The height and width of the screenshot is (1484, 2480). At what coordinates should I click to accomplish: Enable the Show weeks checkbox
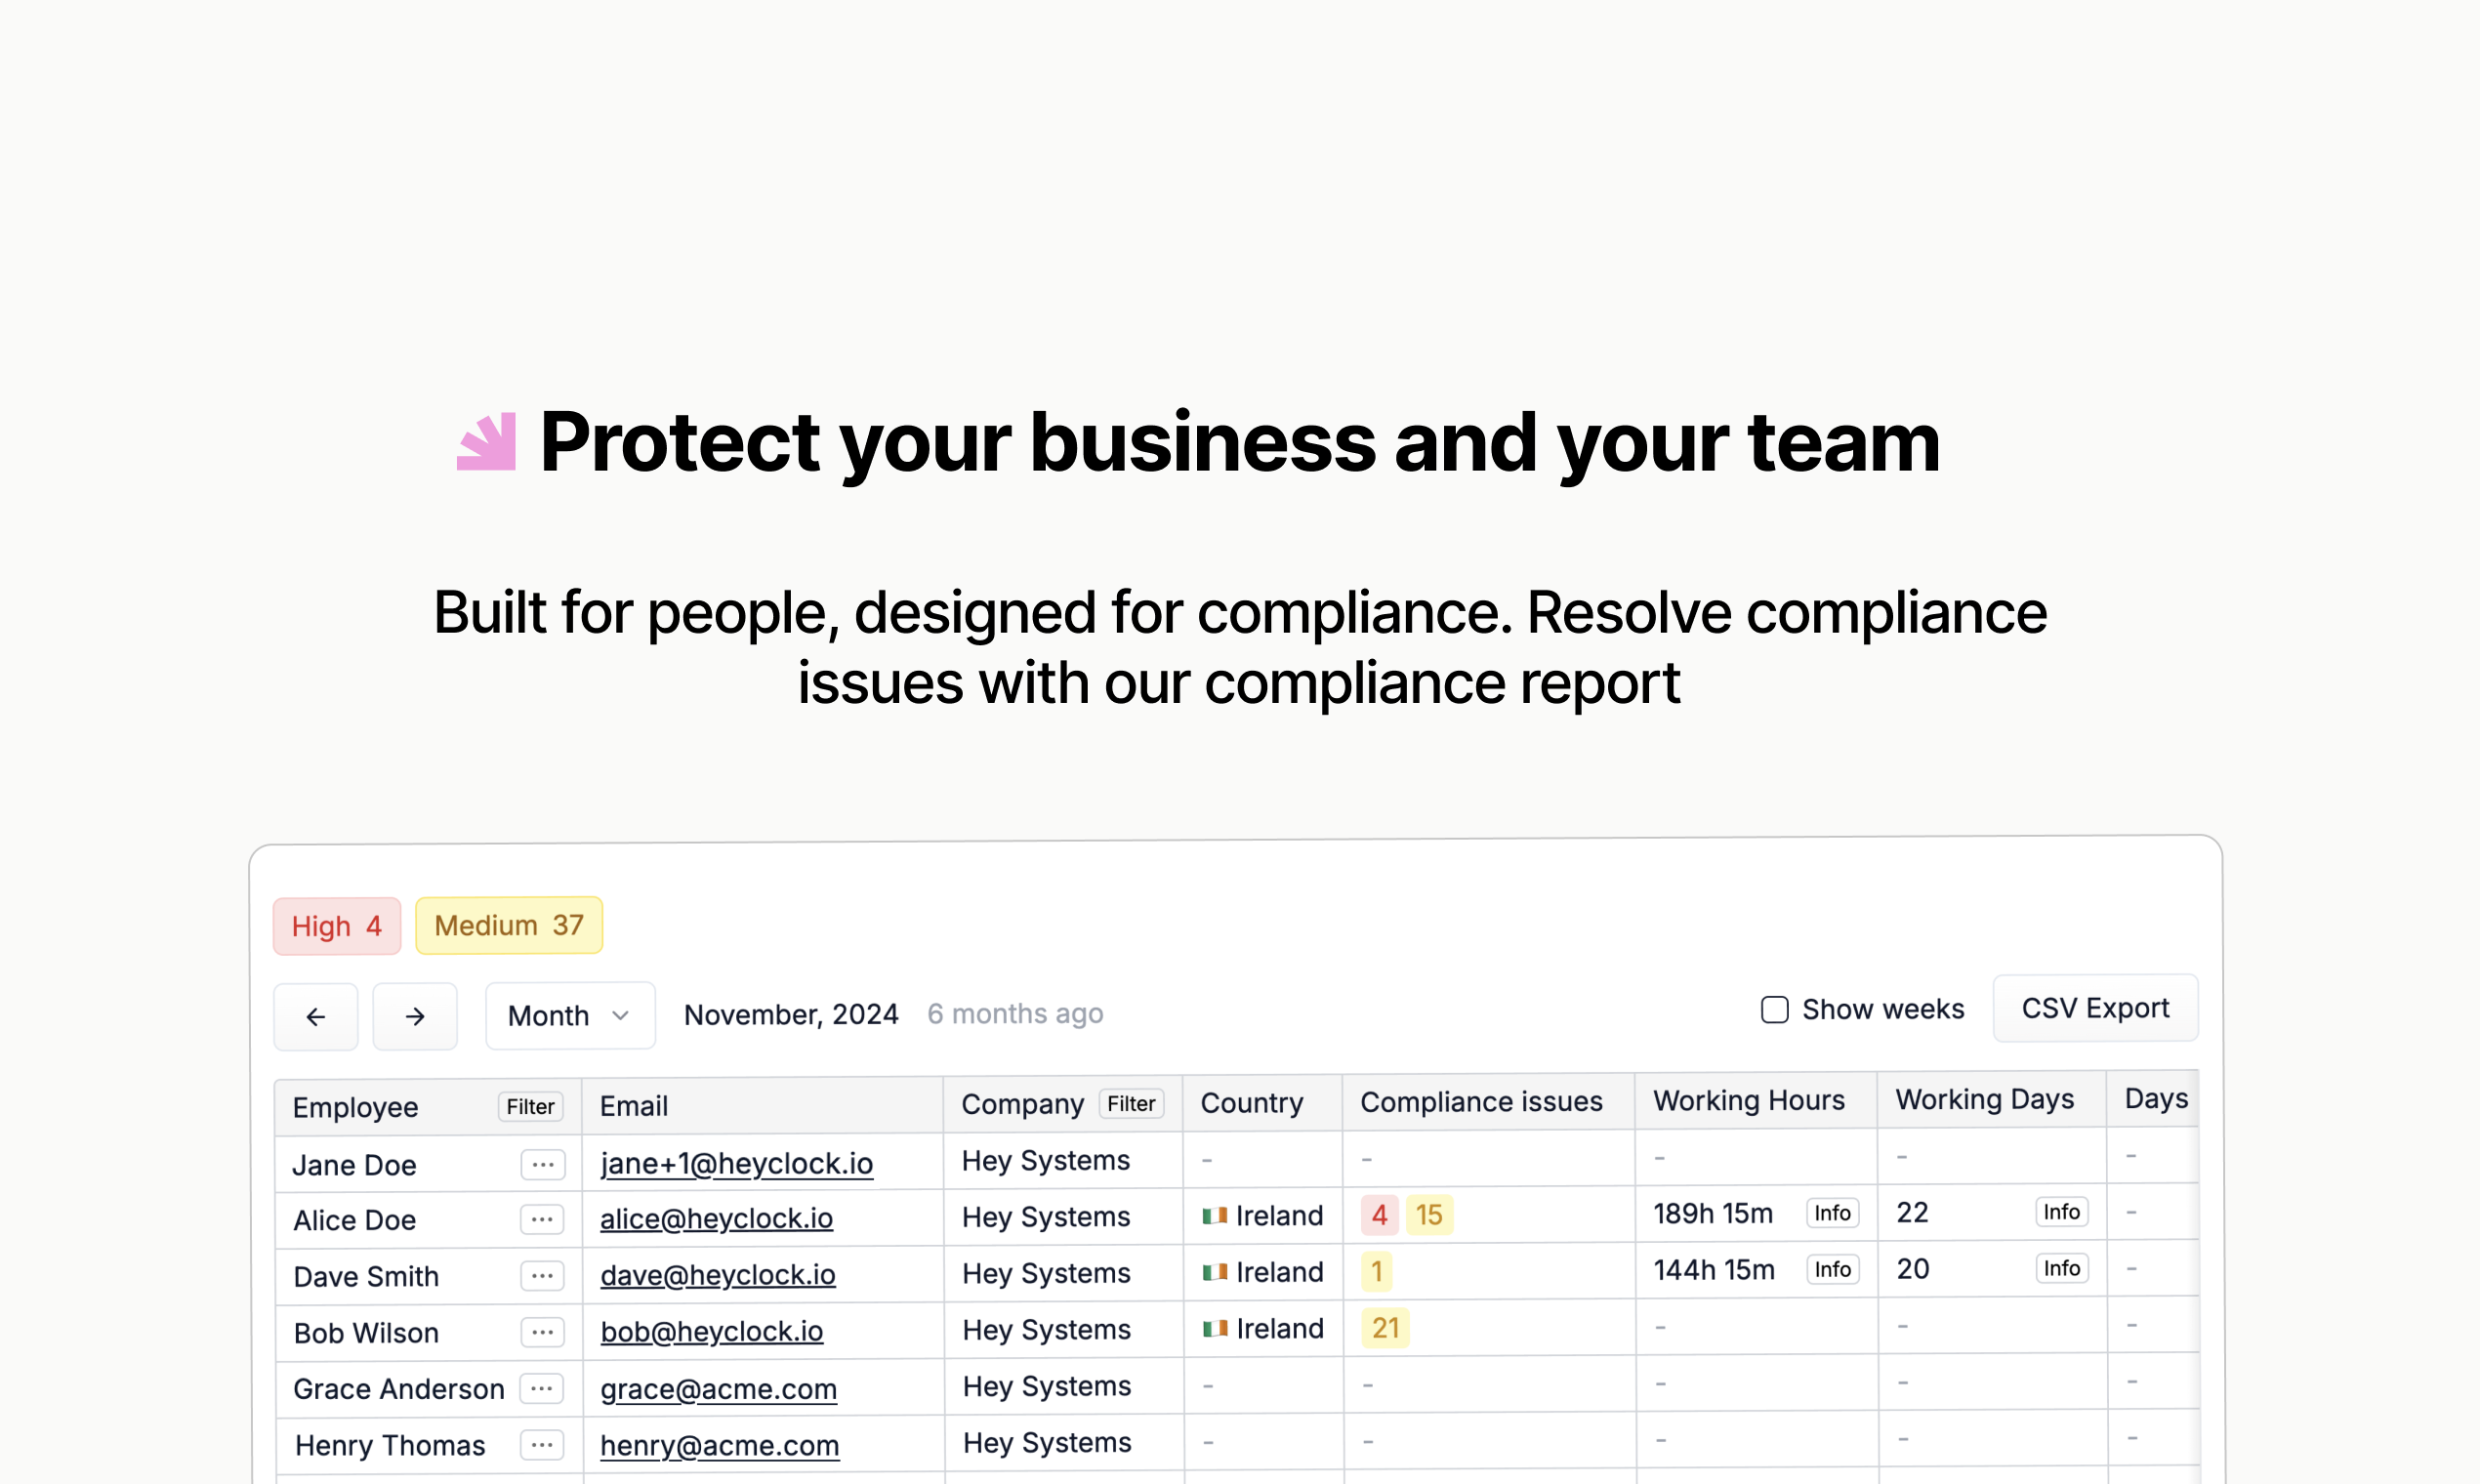tap(1774, 1010)
